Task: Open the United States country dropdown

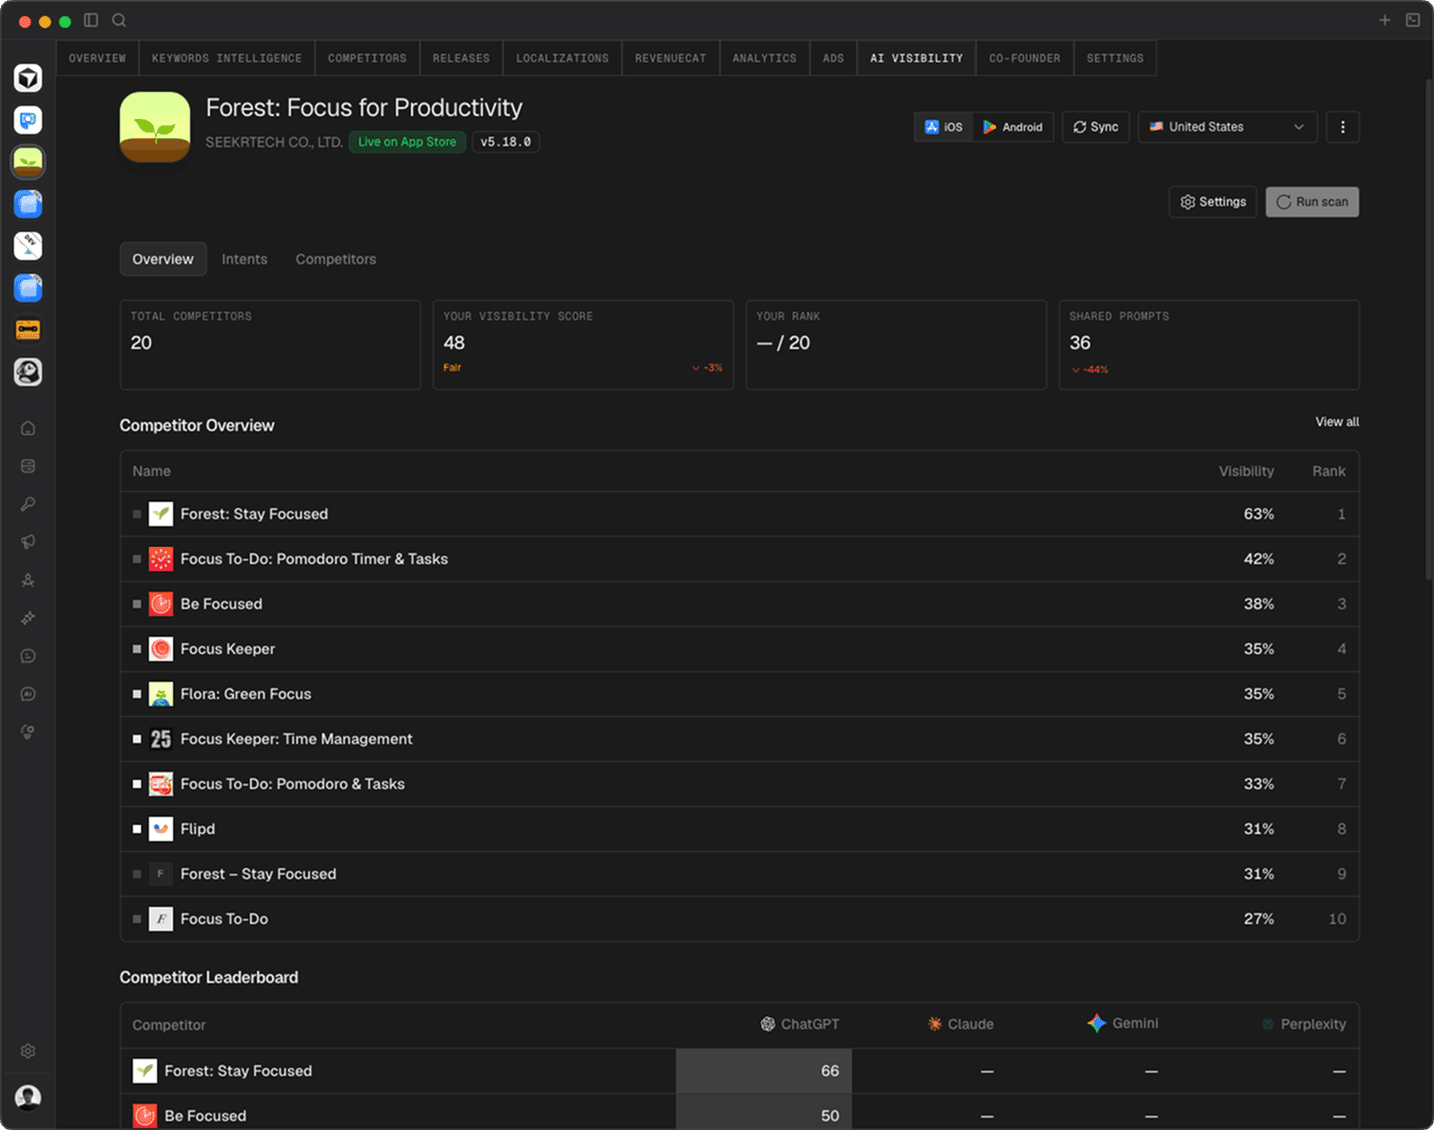Action: [1227, 127]
